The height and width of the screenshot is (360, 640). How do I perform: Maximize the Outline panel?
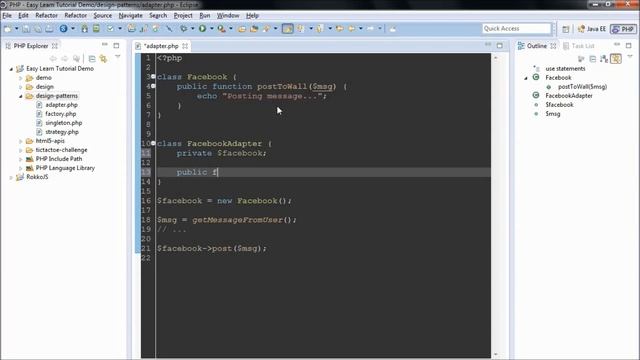click(629, 45)
